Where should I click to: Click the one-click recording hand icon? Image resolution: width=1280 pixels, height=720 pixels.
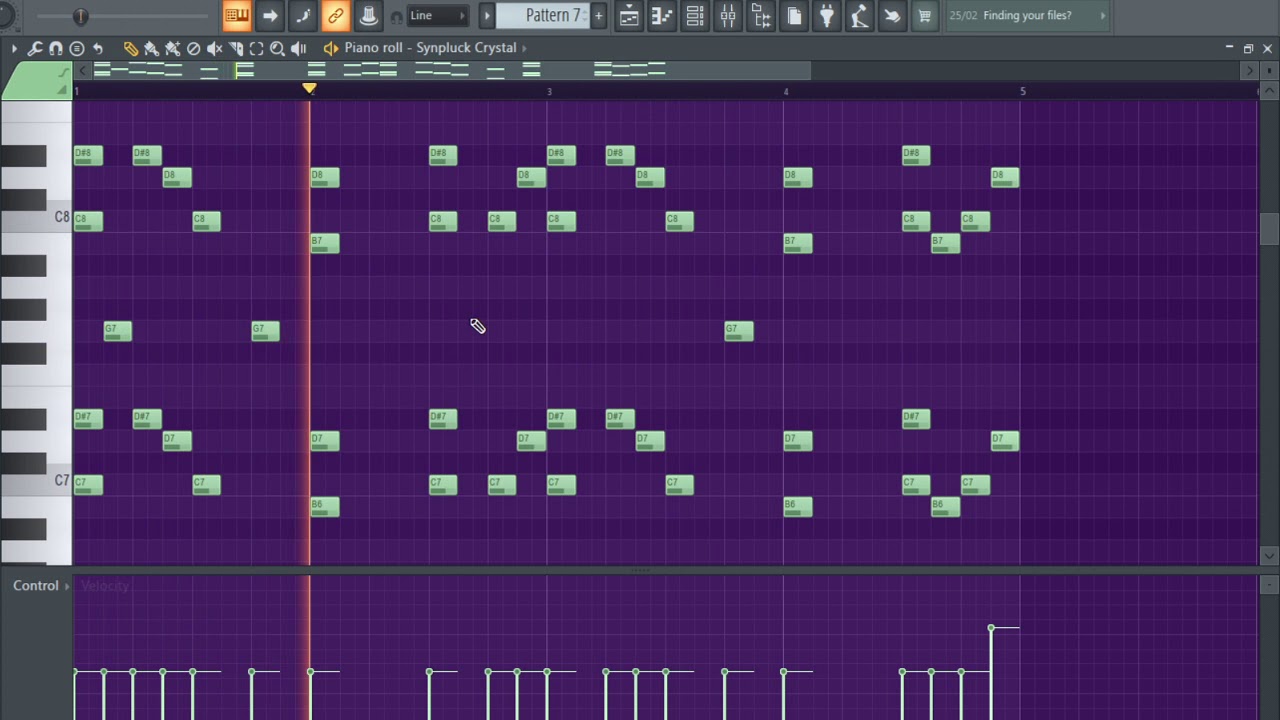pos(892,15)
